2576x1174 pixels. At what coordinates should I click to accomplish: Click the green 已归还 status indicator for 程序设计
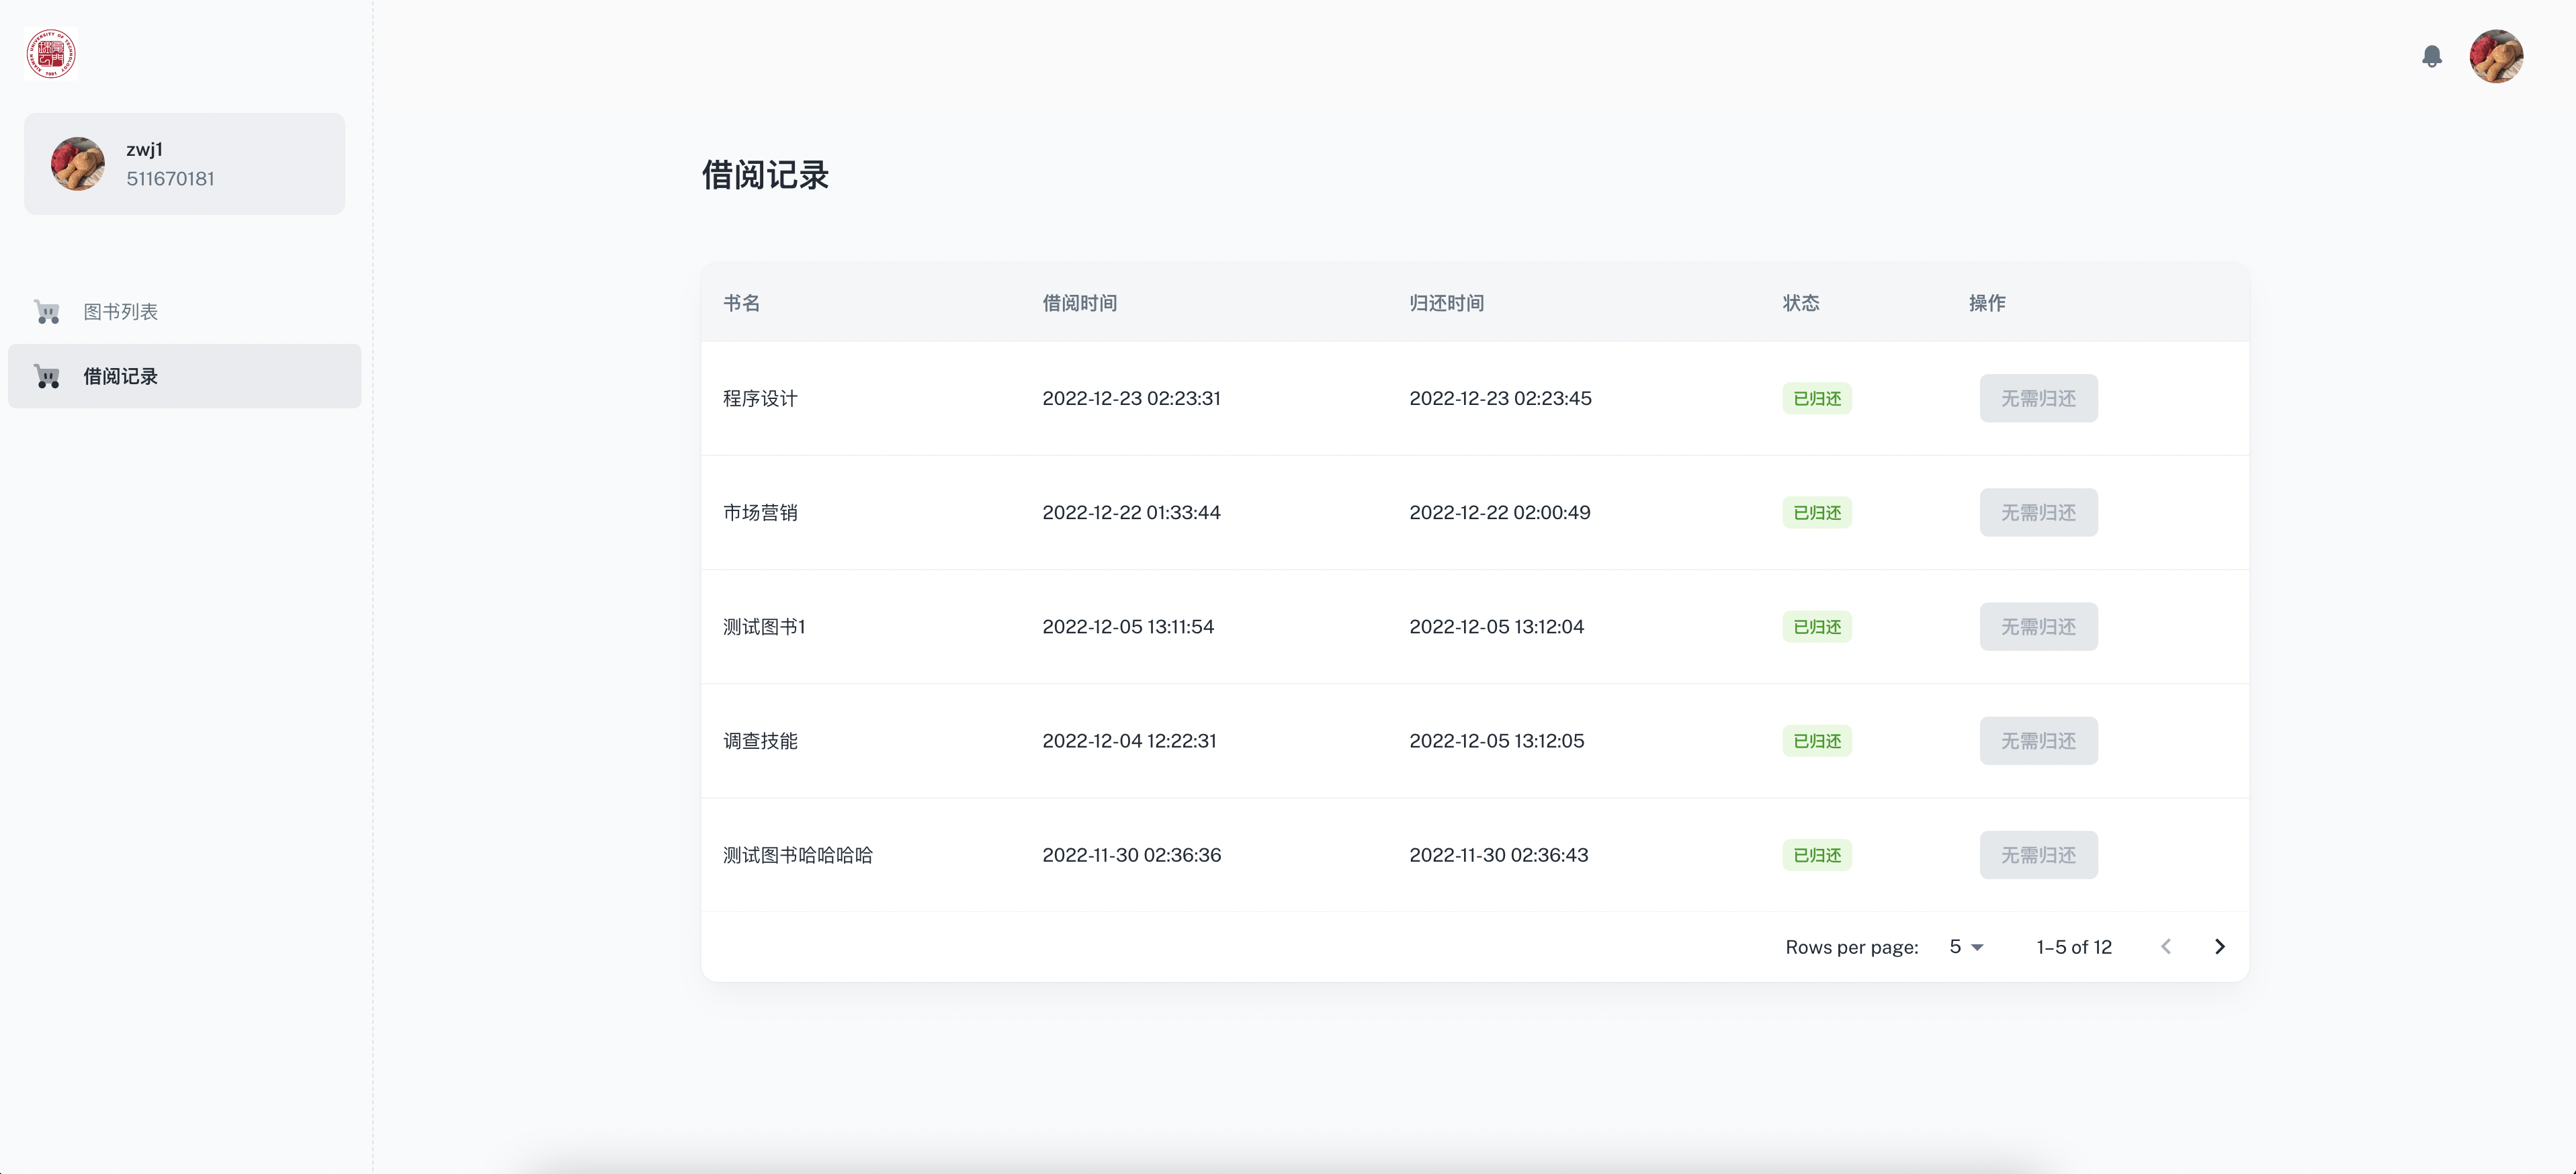coord(1816,398)
